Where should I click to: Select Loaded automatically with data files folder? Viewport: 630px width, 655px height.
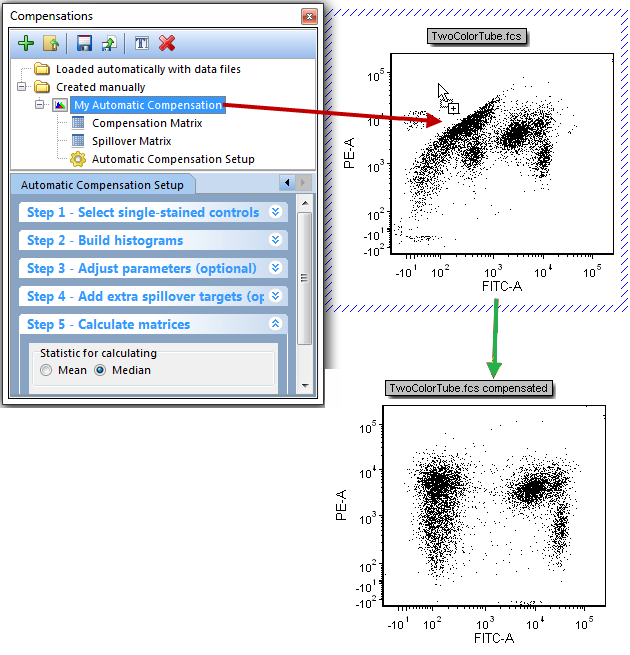[x=147, y=69]
